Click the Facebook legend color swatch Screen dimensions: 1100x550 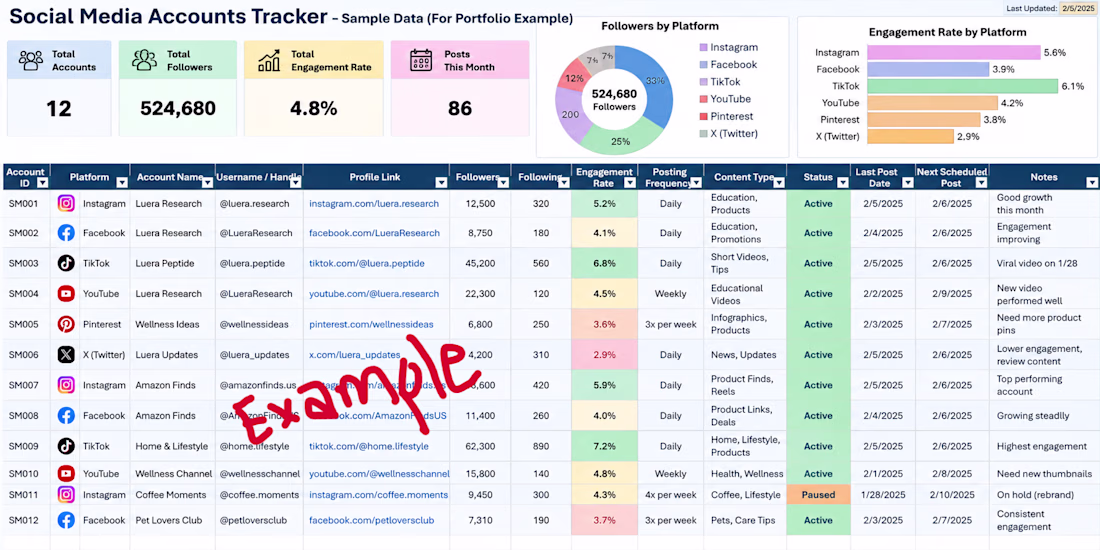pos(703,65)
